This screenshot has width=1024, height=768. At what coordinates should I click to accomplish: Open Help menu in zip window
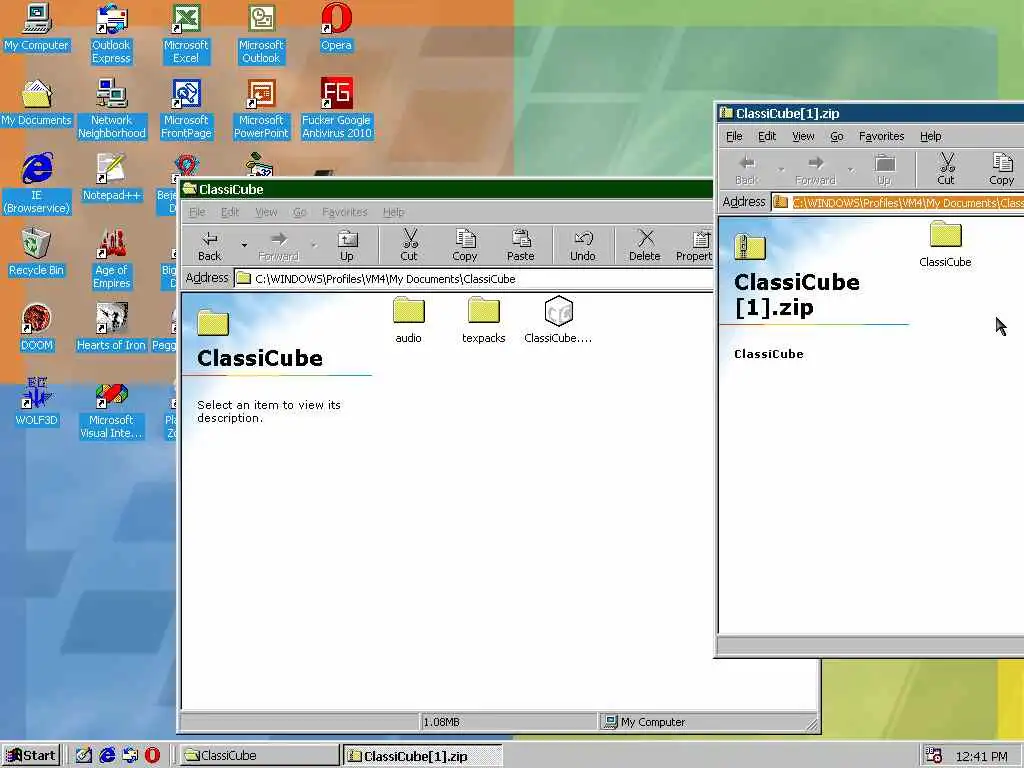click(x=931, y=136)
